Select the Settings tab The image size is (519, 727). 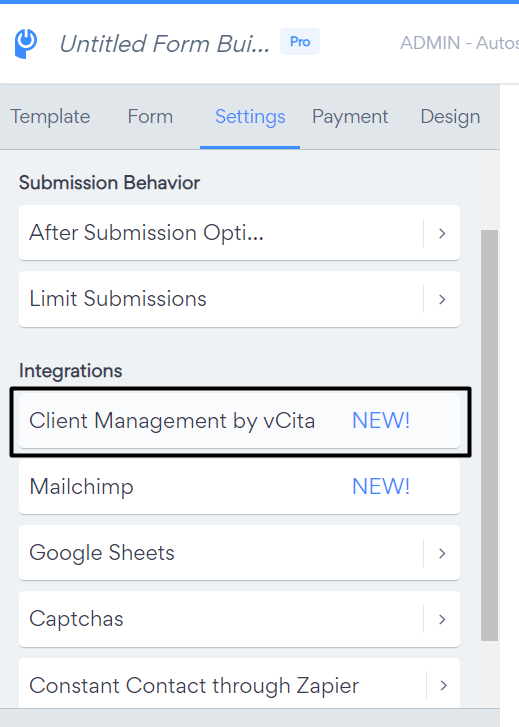[x=250, y=116]
